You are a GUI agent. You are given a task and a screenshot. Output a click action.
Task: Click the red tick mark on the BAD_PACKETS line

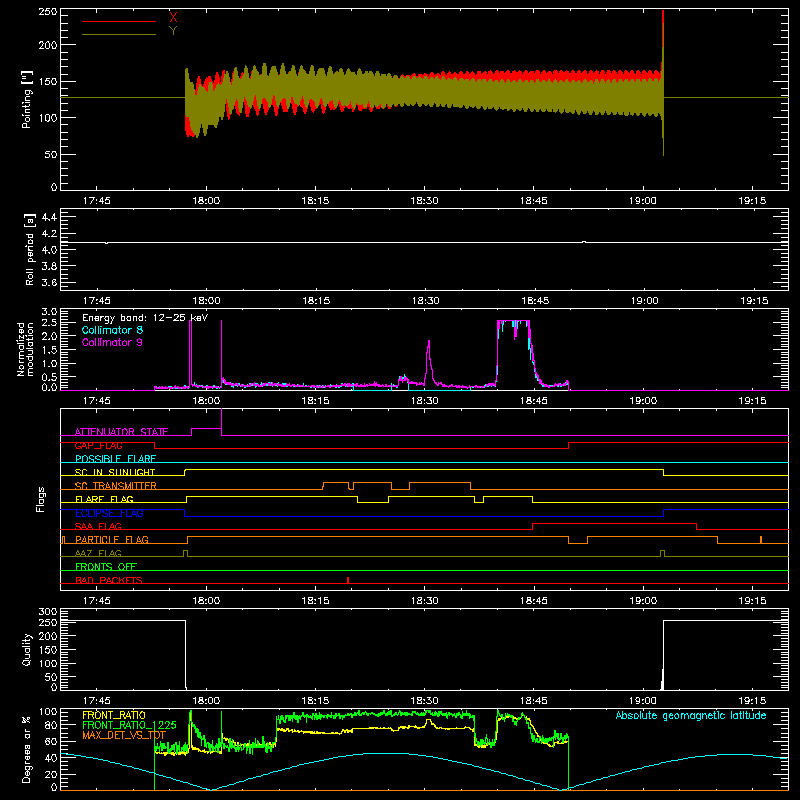(x=348, y=580)
